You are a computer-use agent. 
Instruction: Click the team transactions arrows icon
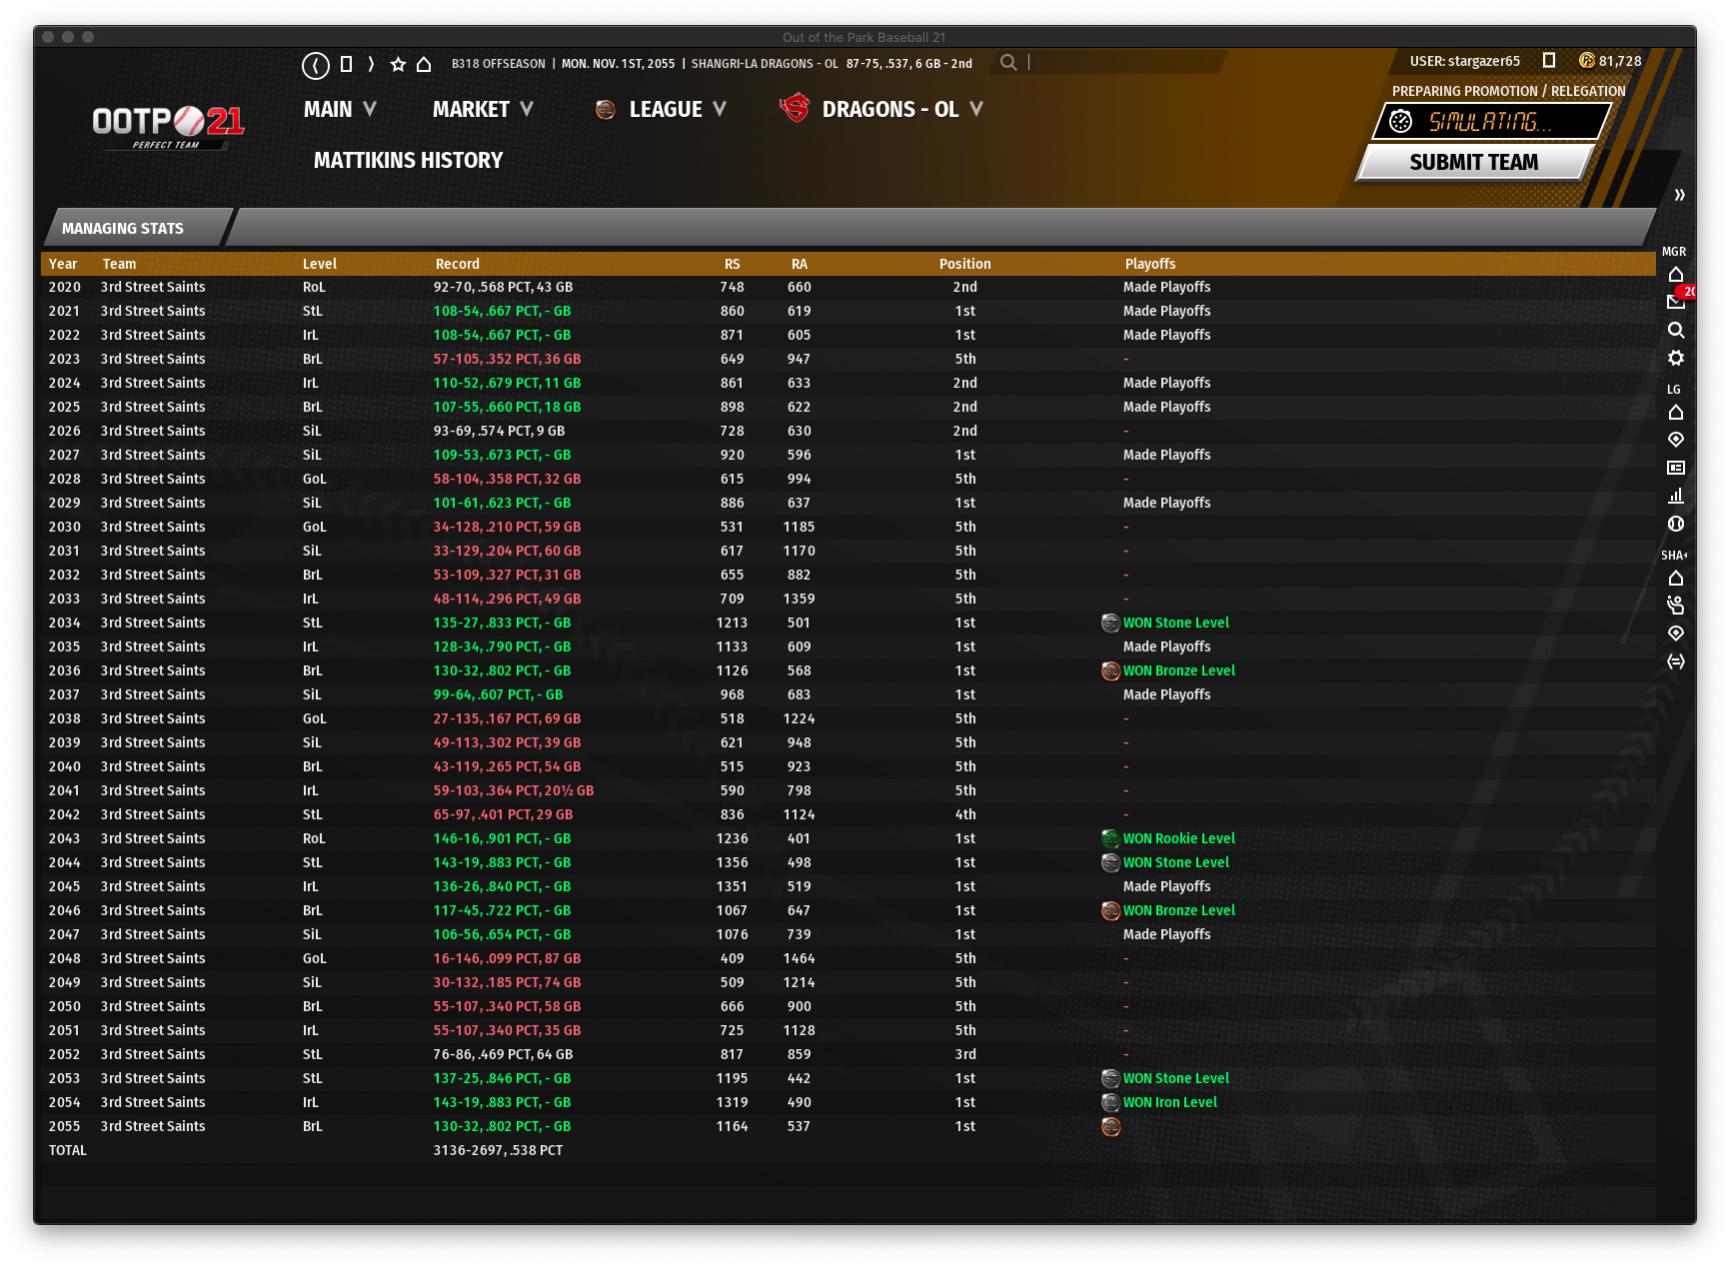[1676, 661]
